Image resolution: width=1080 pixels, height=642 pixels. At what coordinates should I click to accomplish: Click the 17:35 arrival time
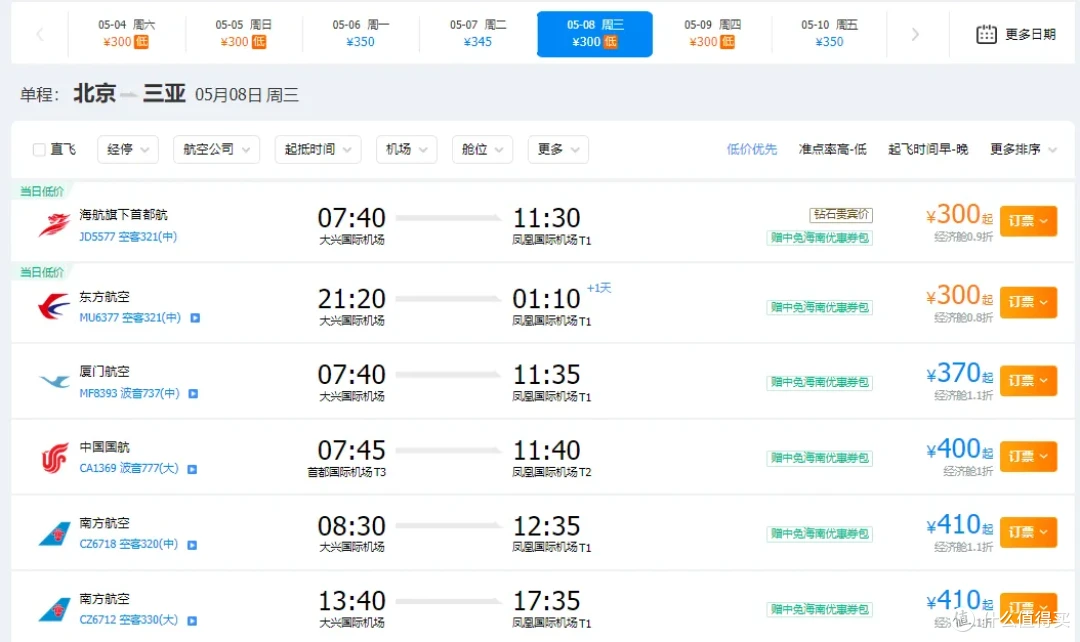point(547,601)
